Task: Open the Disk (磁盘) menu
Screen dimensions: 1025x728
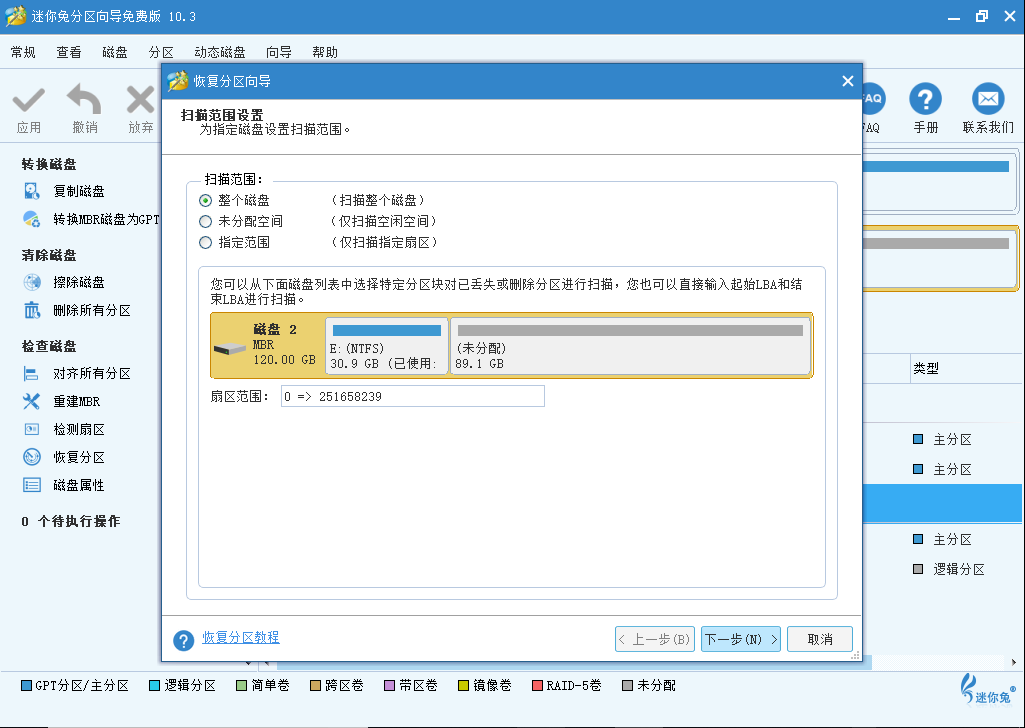Action: [114, 52]
